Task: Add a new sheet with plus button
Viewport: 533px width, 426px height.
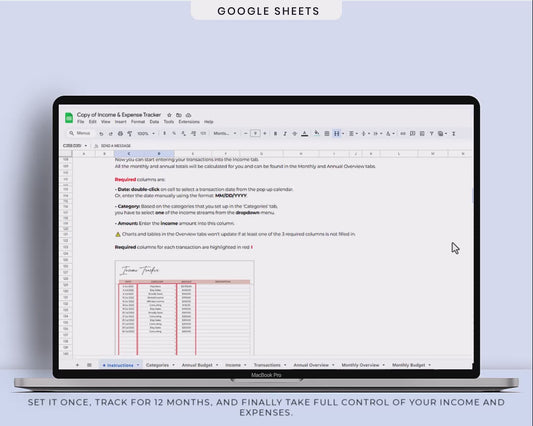Action: click(x=77, y=365)
